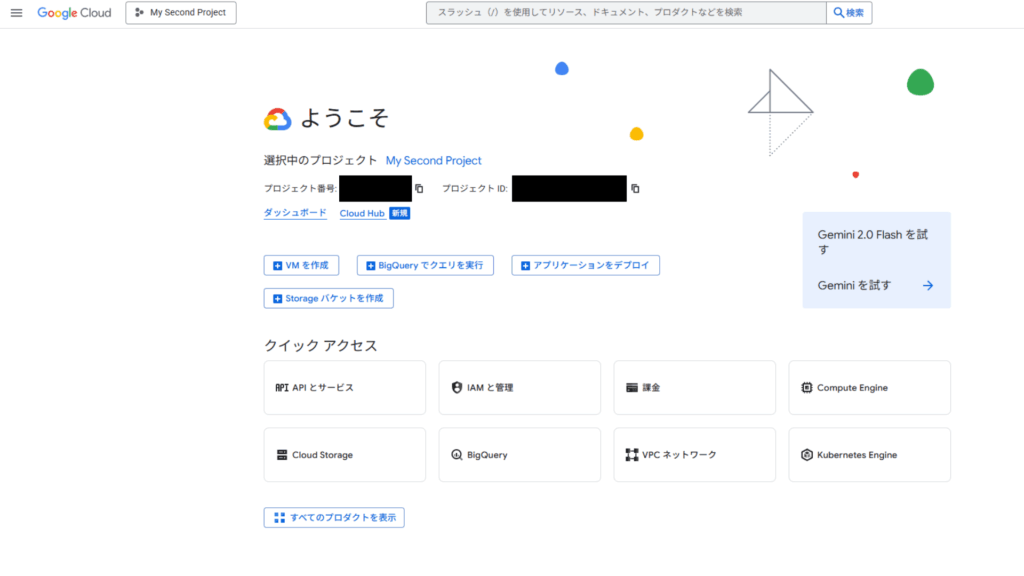Open the My Second Project picker
The width and height of the screenshot is (1024, 576).
pyautogui.click(x=181, y=12)
